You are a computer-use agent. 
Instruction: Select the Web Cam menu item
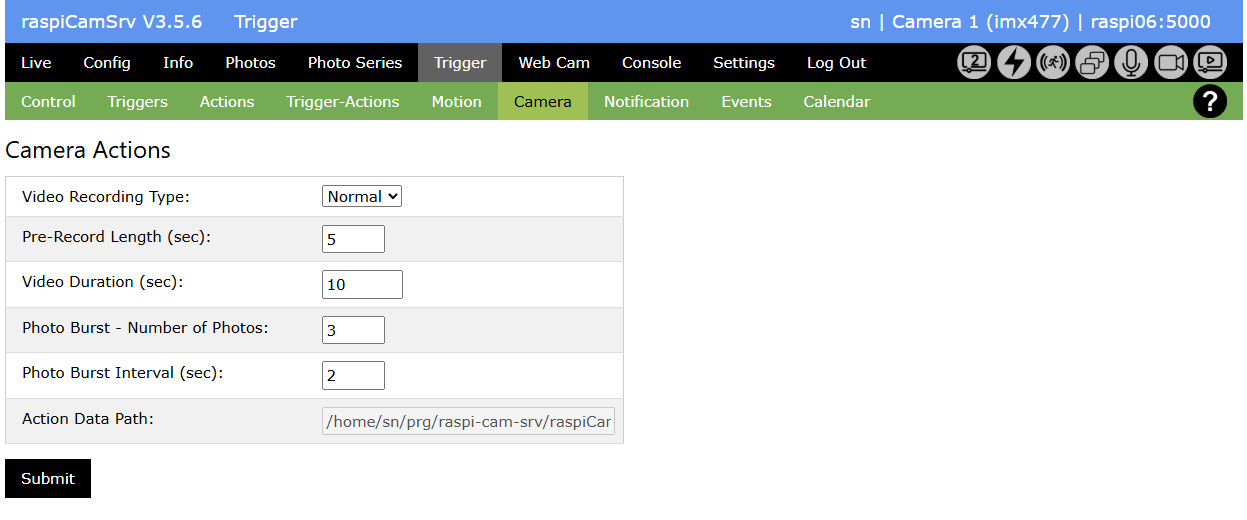(554, 63)
